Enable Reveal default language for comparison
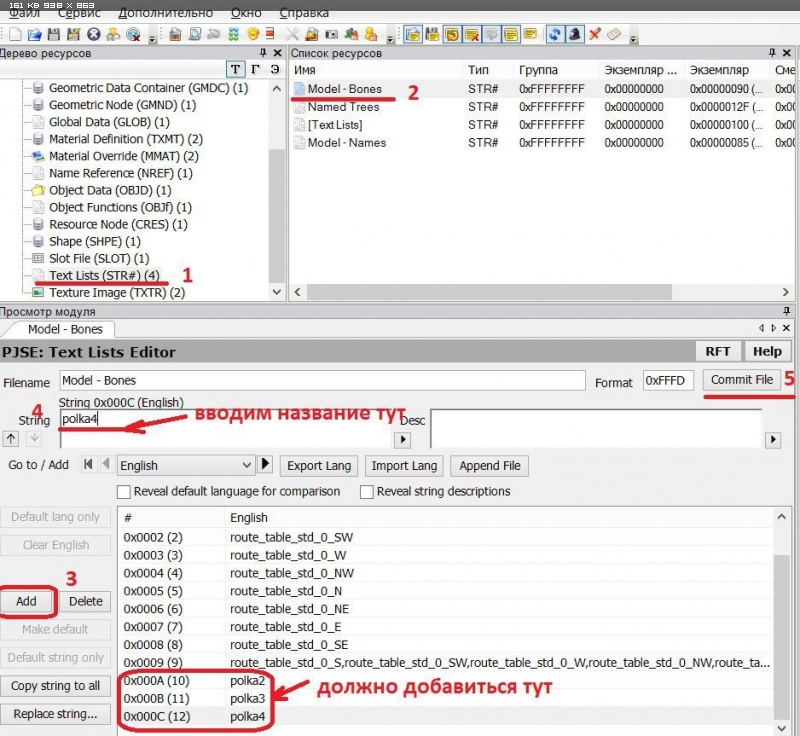 (124, 492)
